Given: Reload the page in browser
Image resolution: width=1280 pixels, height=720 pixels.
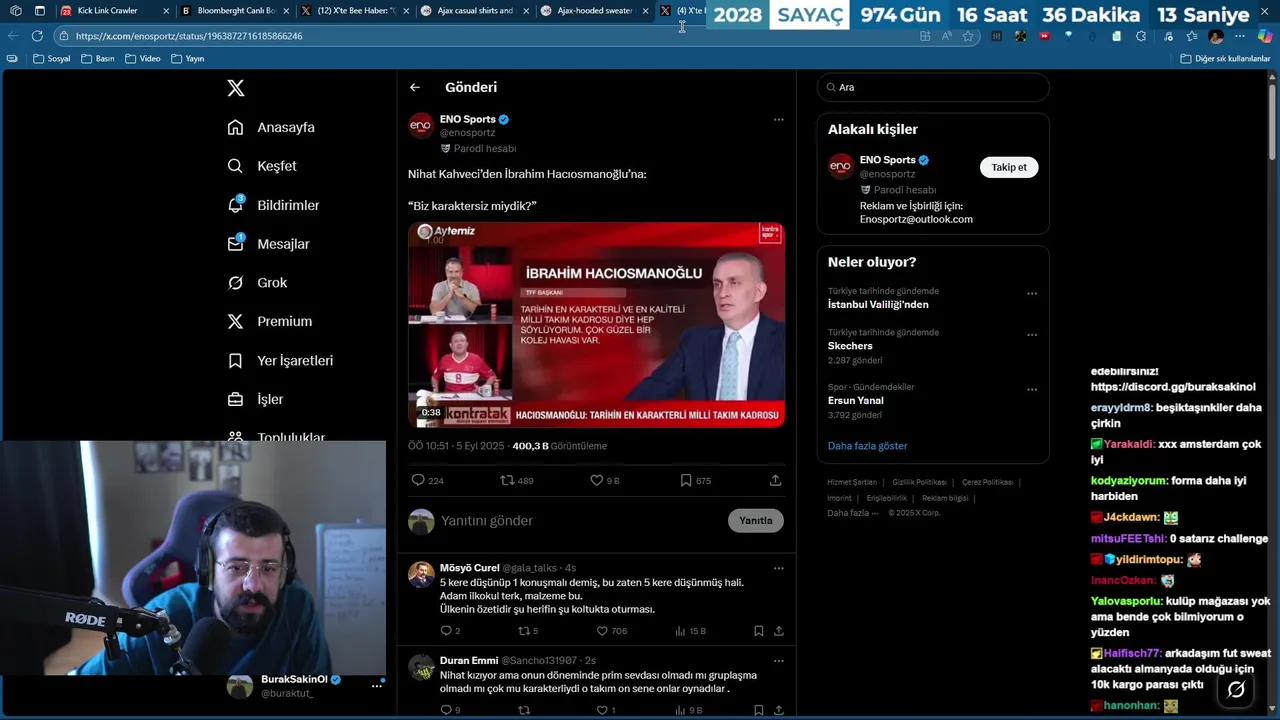Looking at the screenshot, I should (37, 35).
